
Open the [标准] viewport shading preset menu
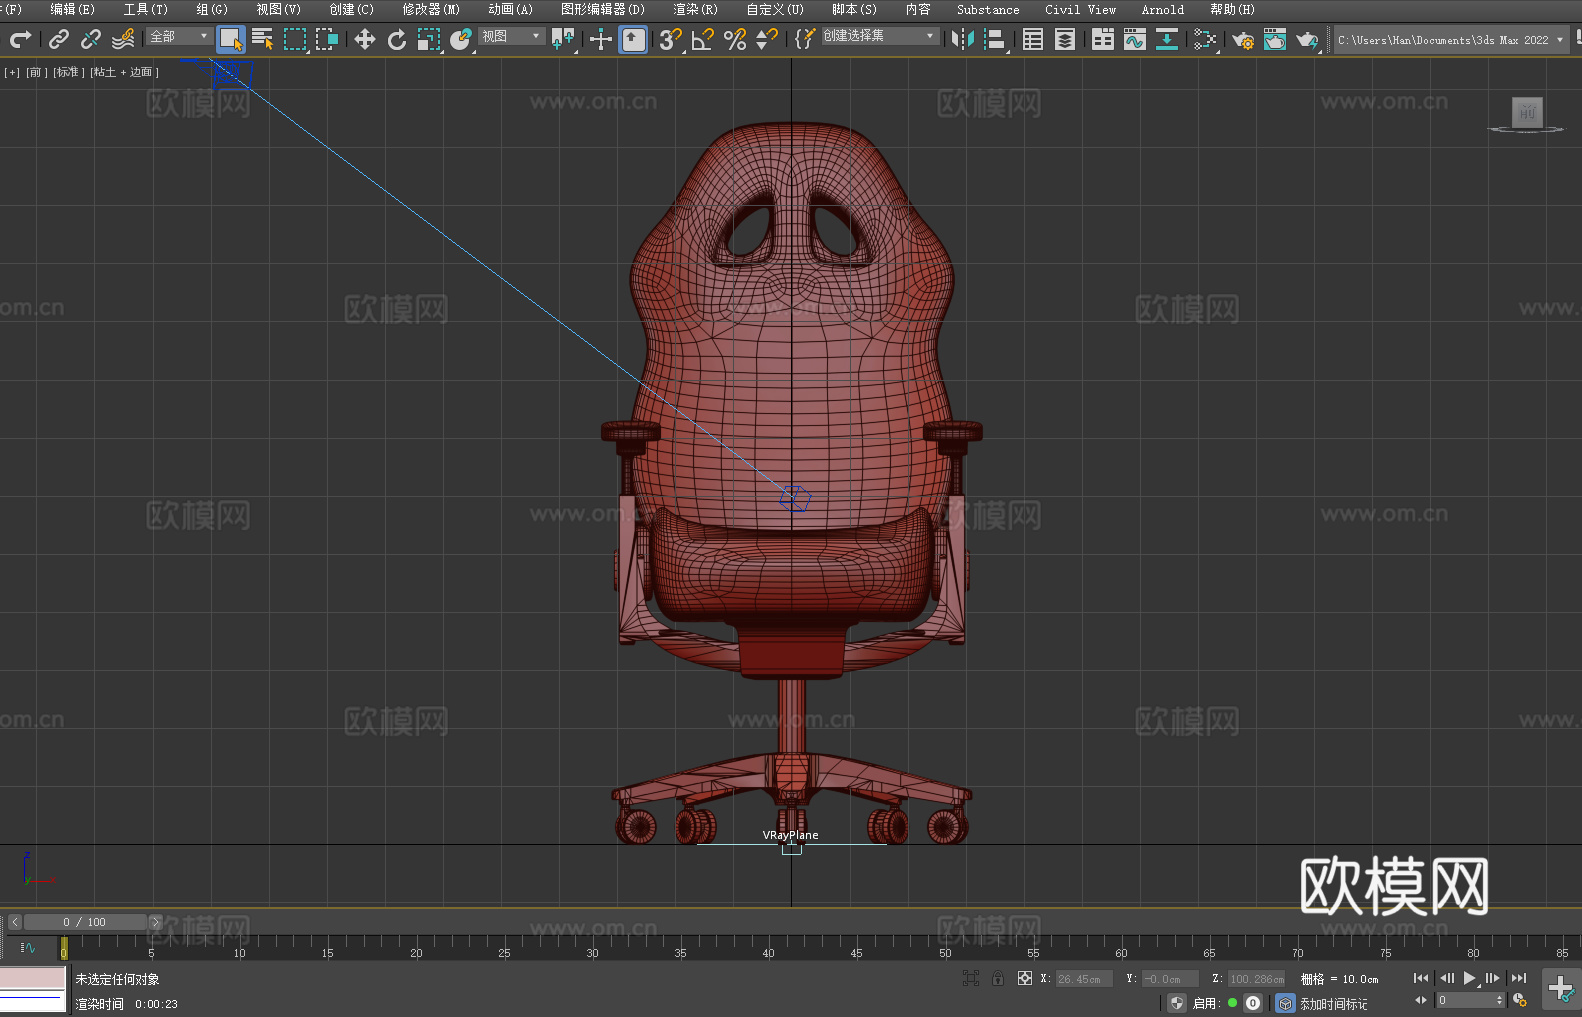pos(68,72)
